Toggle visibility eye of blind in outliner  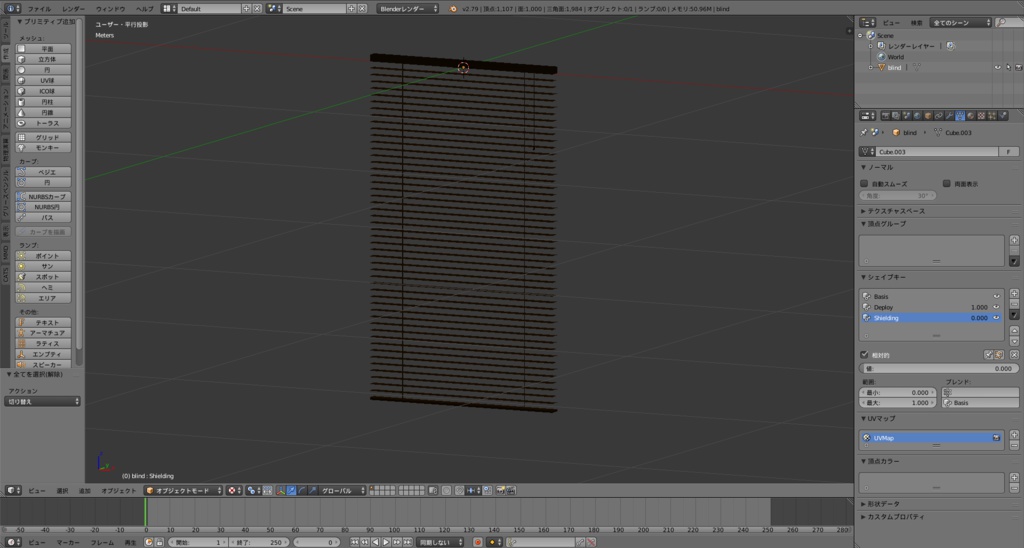coord(997,67)
